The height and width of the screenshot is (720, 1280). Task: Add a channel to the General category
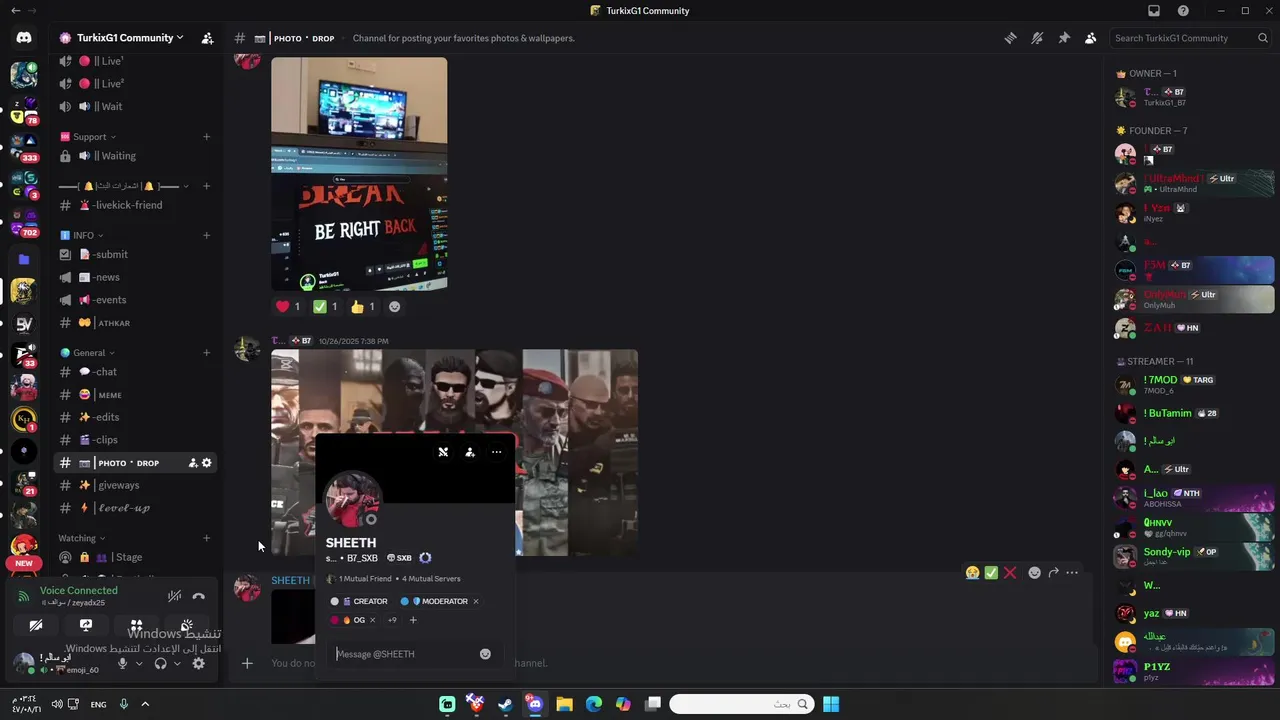[x=206, y=353]
